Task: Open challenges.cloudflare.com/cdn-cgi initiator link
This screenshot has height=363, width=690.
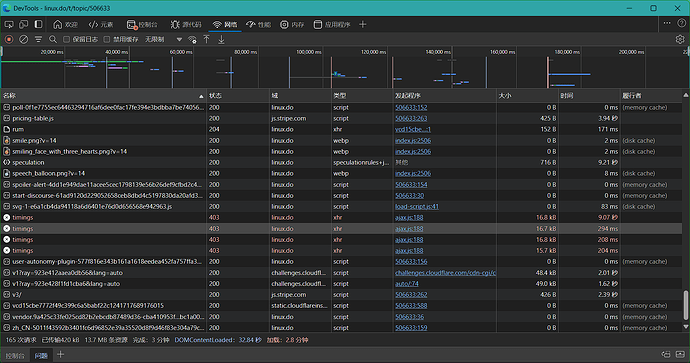Action: click(x=445, y=273)
